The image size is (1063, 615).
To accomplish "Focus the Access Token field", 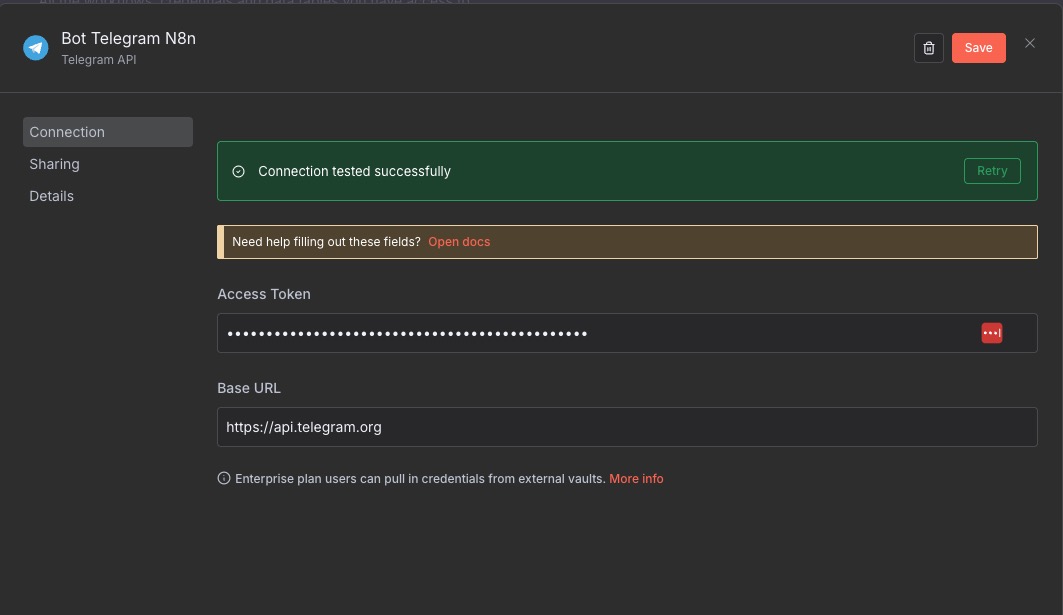I will point(627,333).
